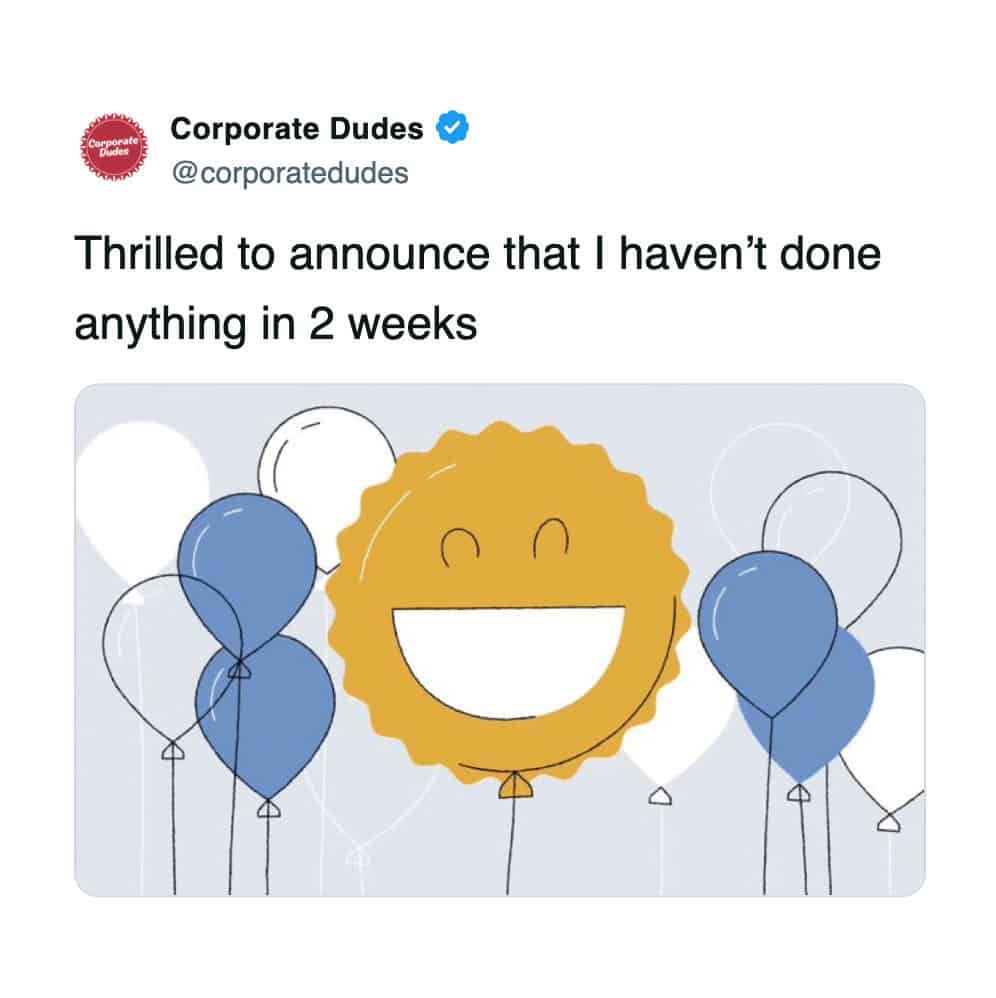The image size is (996, 998).
Task: Click the Corporate Dudes profile avatar
Action: pos(114,148)
